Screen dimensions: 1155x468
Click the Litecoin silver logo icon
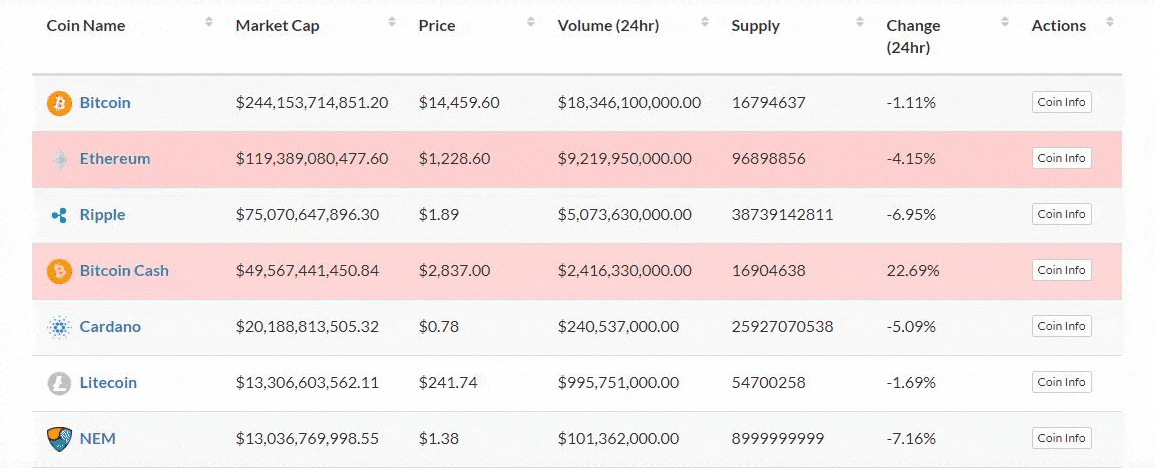pos(60,383)
